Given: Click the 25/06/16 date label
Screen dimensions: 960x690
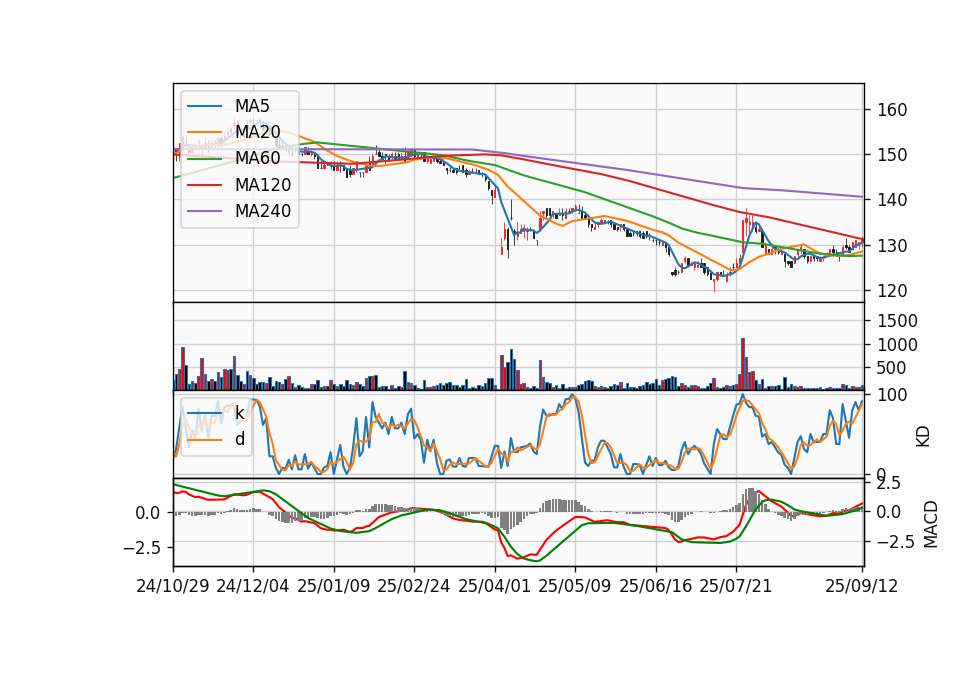Looking at the screenshot, I should [656, 586].
